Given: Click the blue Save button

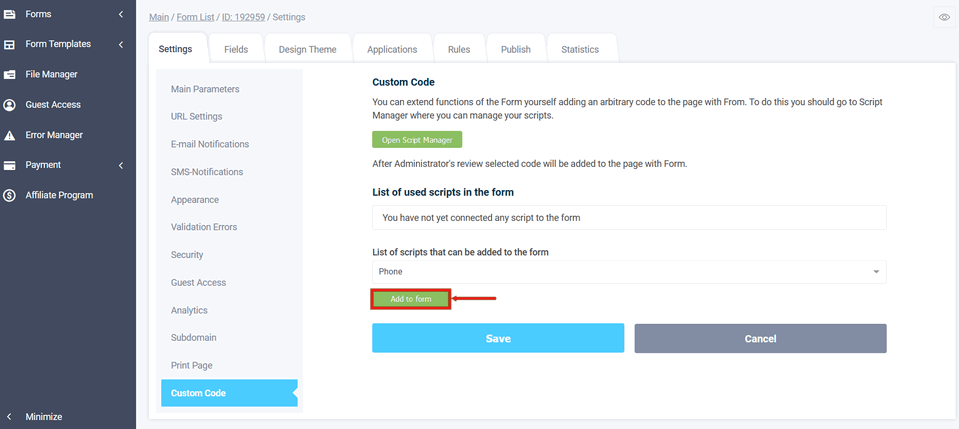Looking at the screenshot, I should pos(498,338).
